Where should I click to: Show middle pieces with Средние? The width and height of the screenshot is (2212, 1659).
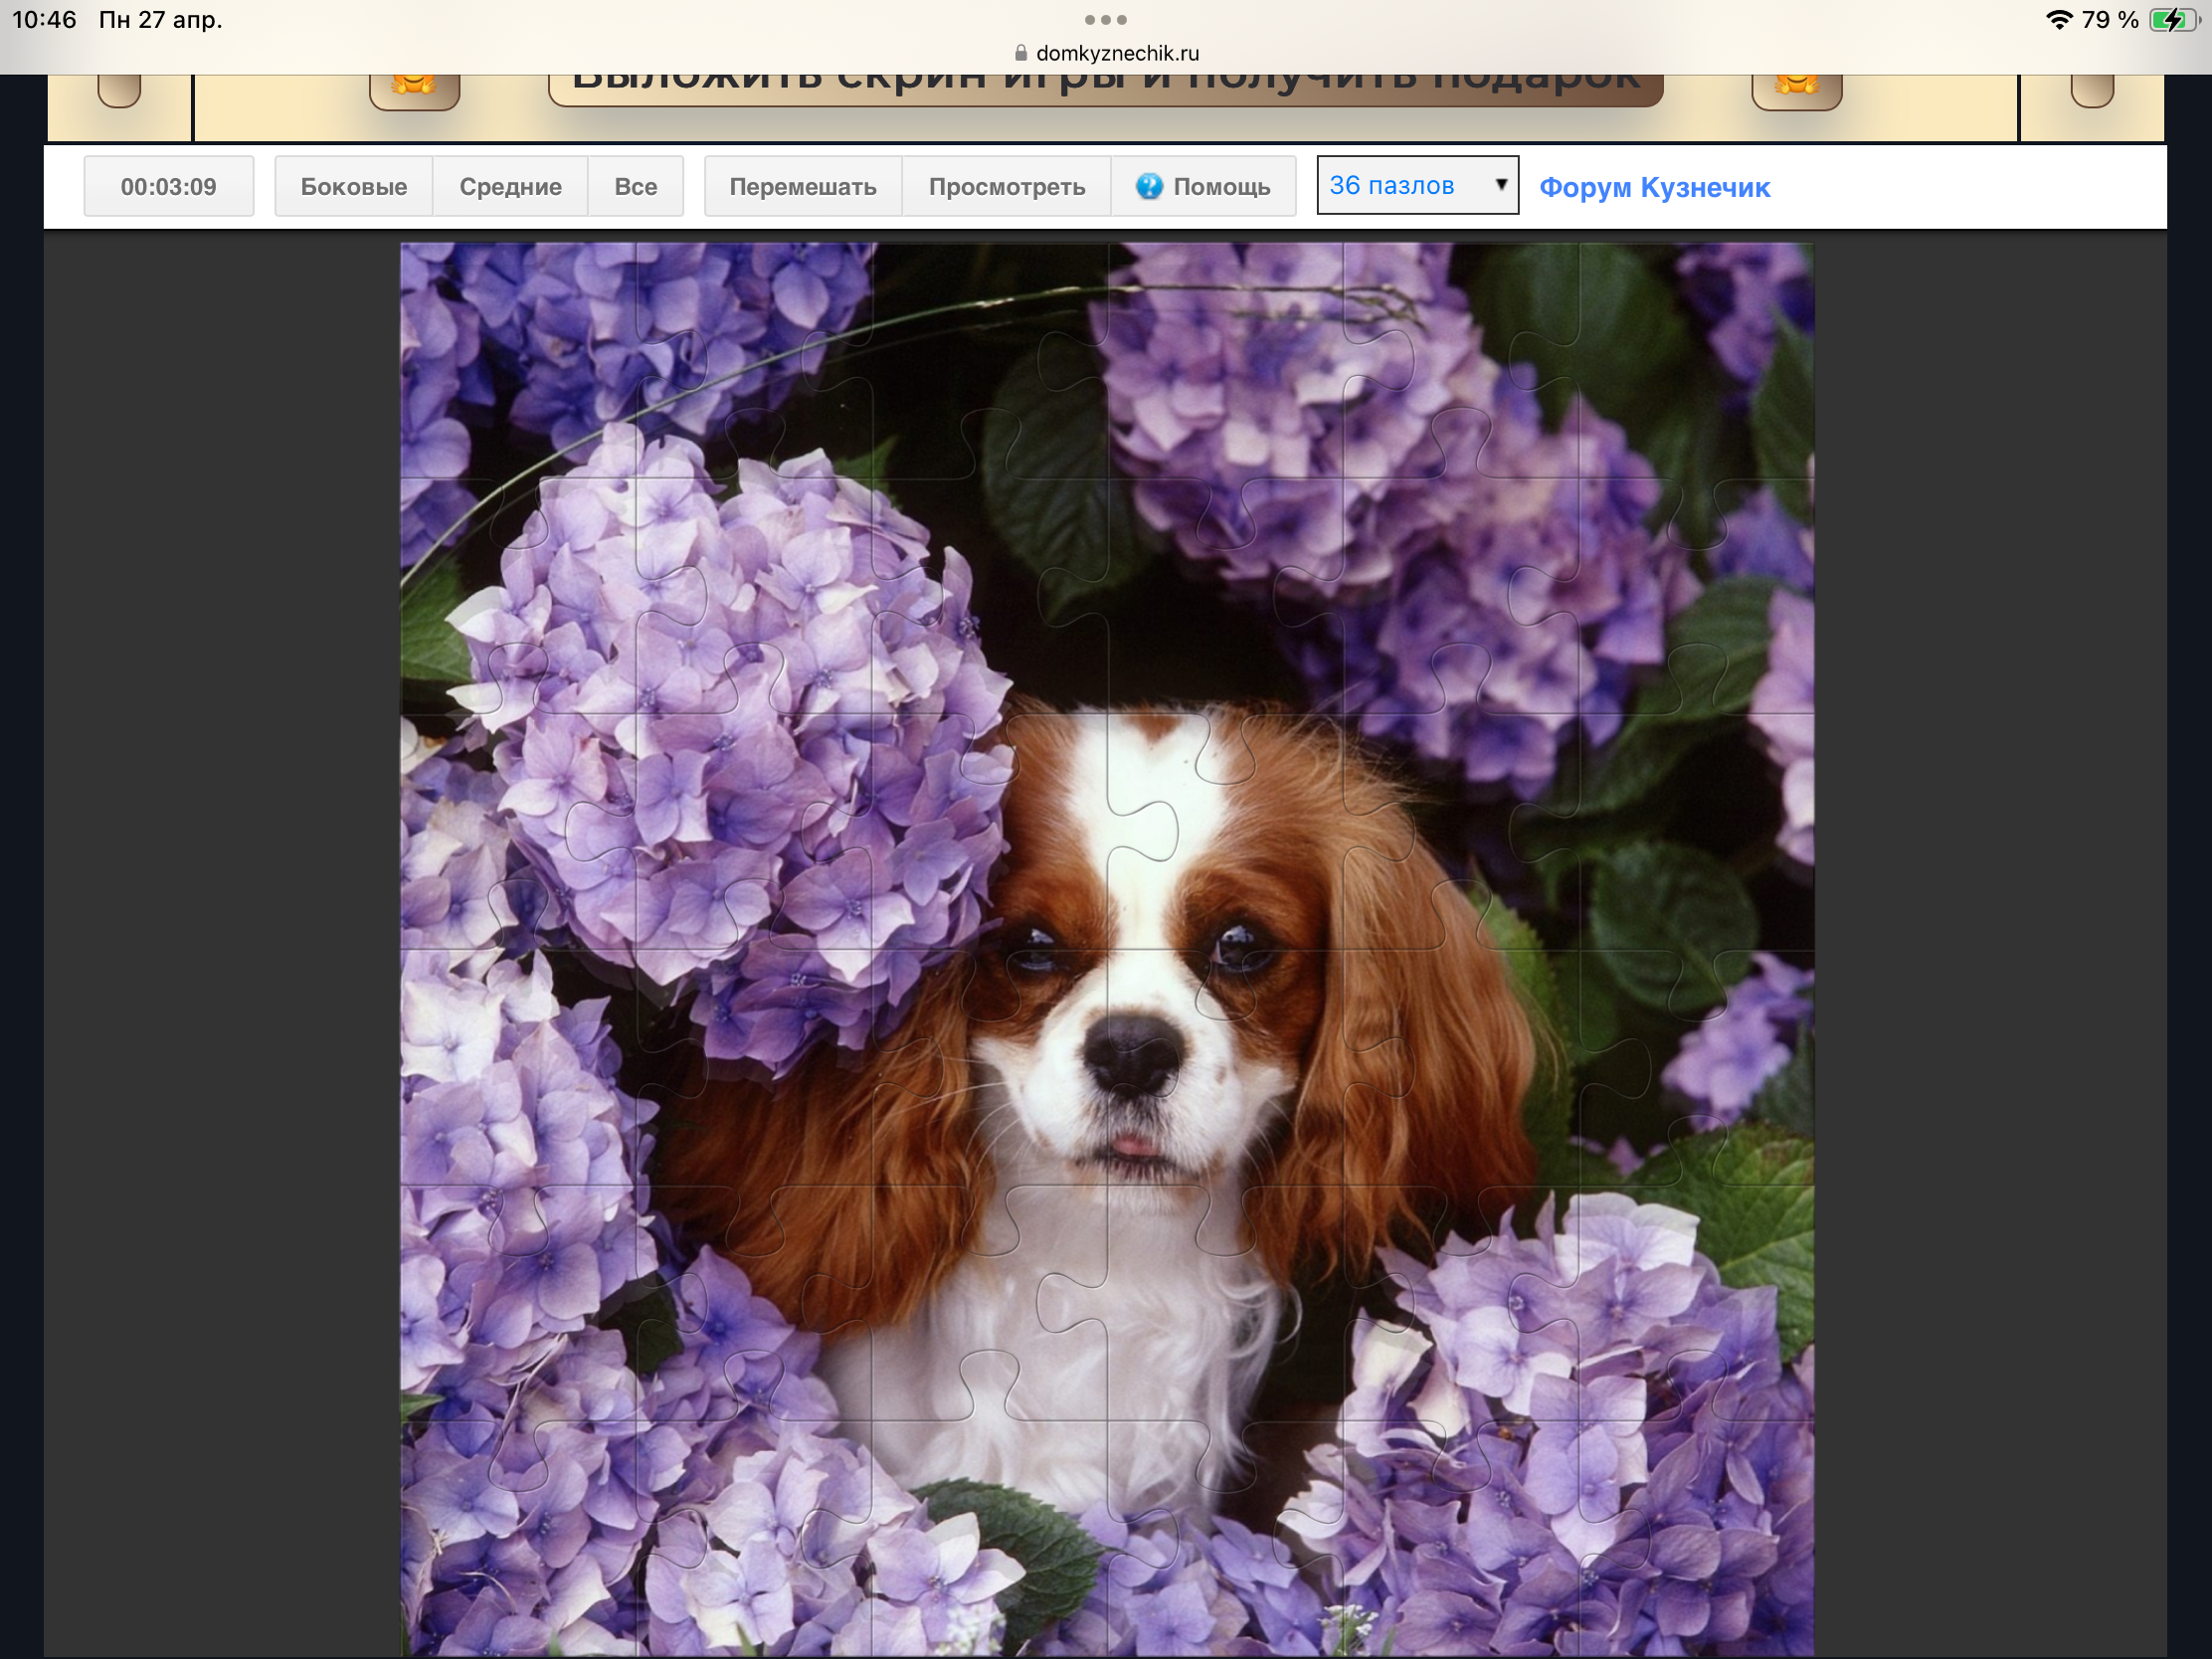coord(510,186)
